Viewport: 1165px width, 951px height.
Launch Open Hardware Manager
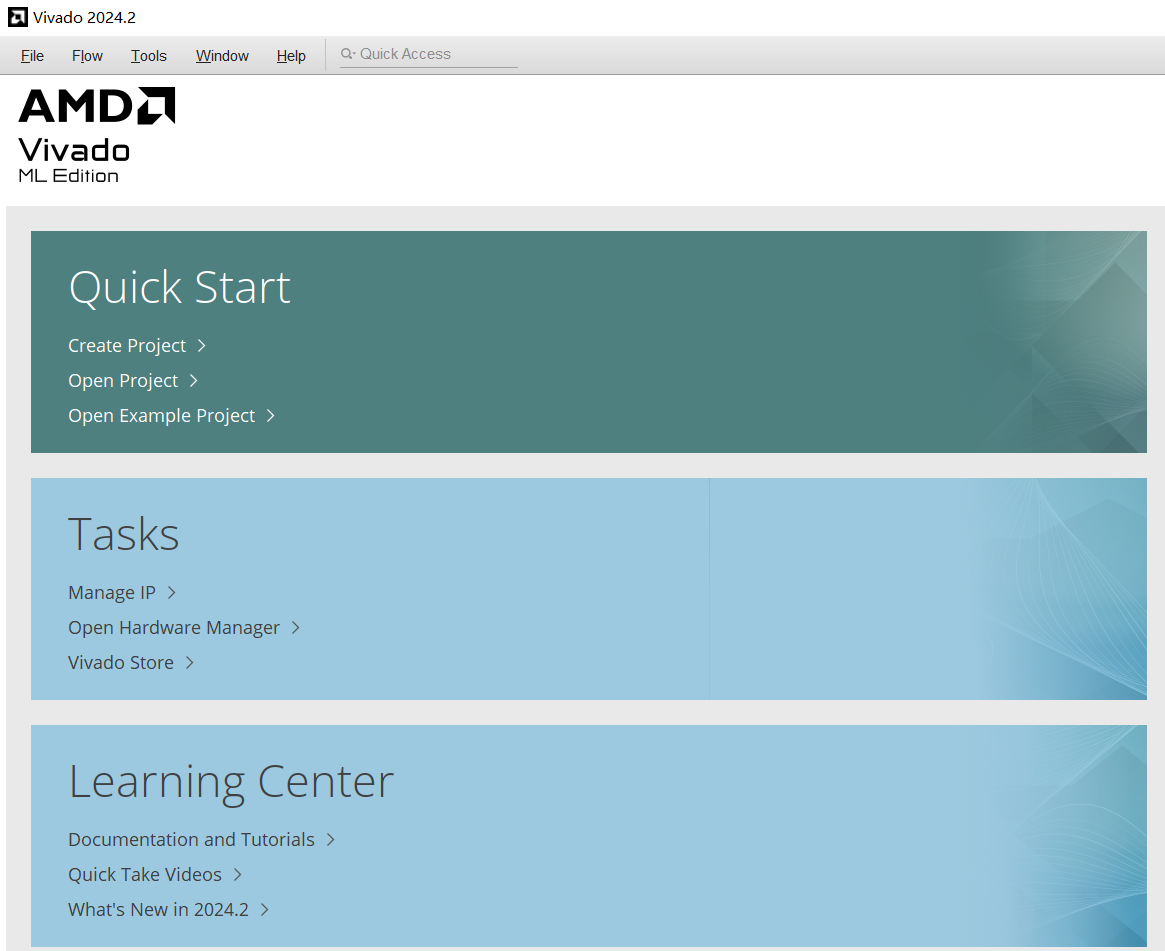[174, 627]
